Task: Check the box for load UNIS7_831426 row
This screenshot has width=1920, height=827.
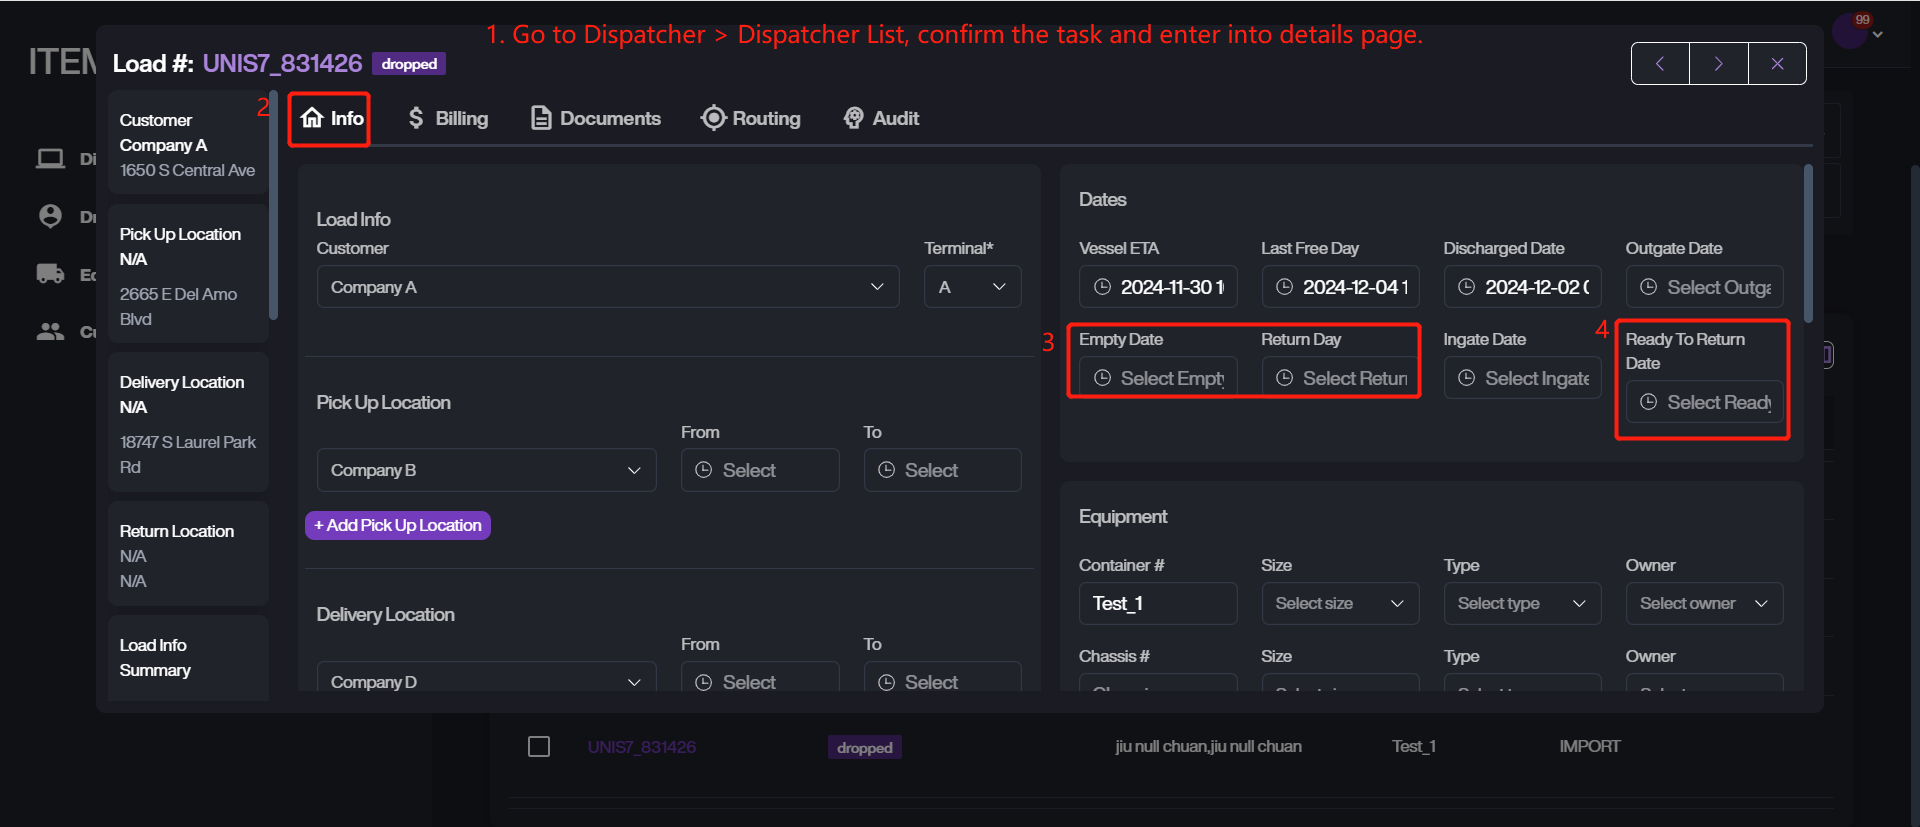Action: pos(539,747)
